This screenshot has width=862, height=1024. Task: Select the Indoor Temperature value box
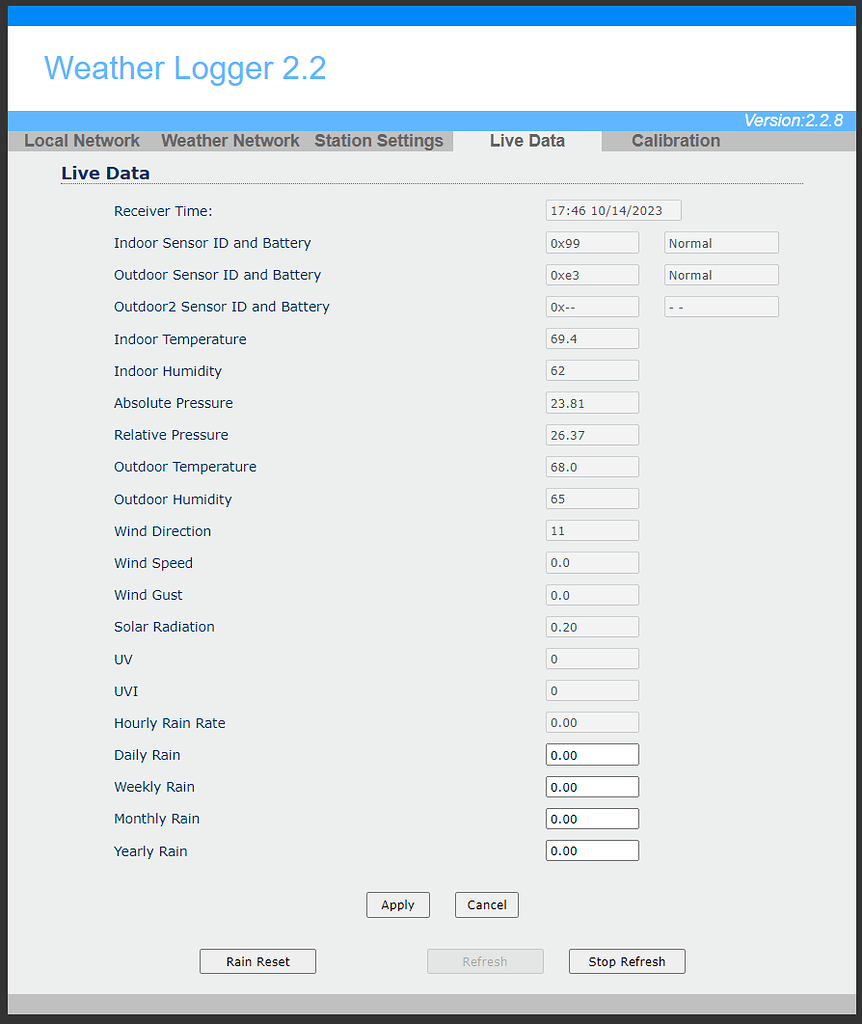pos(591,338)
